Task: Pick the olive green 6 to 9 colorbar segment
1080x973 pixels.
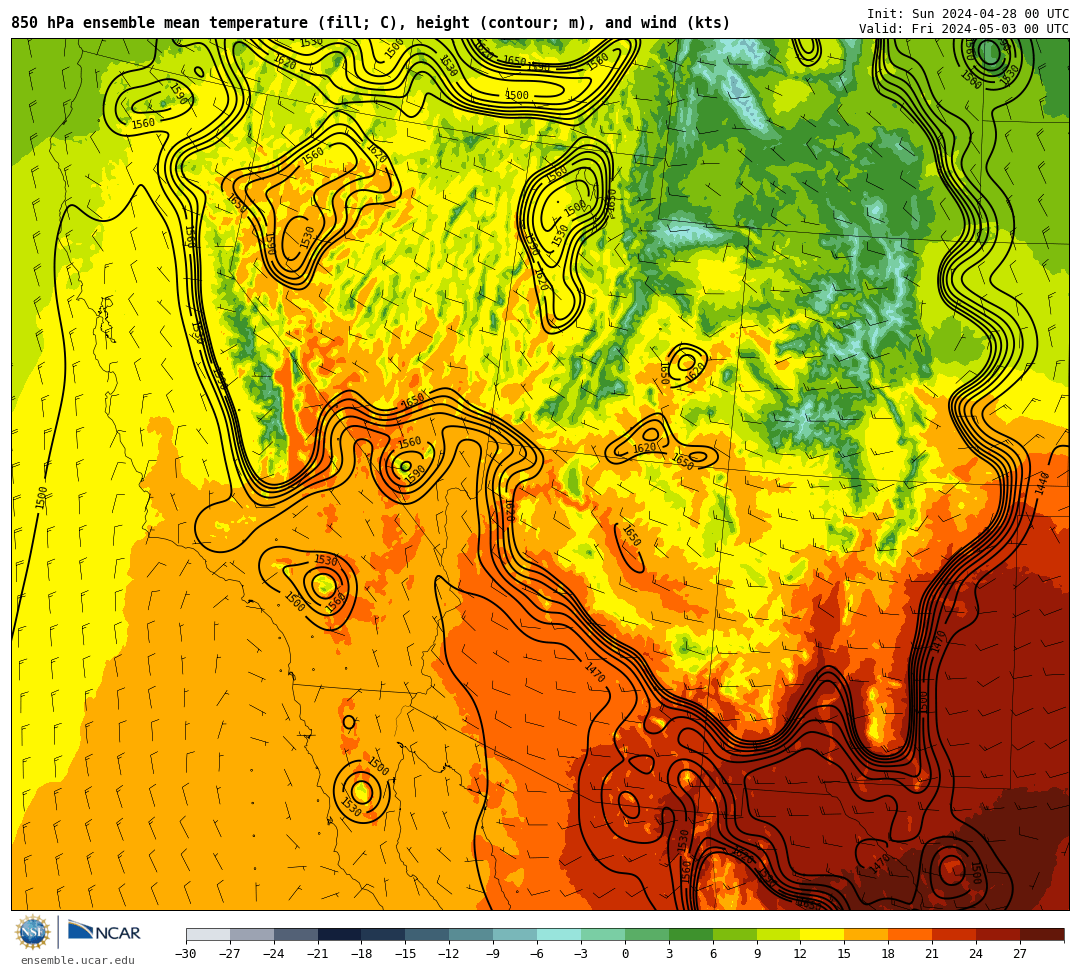Action: (735, 934)
